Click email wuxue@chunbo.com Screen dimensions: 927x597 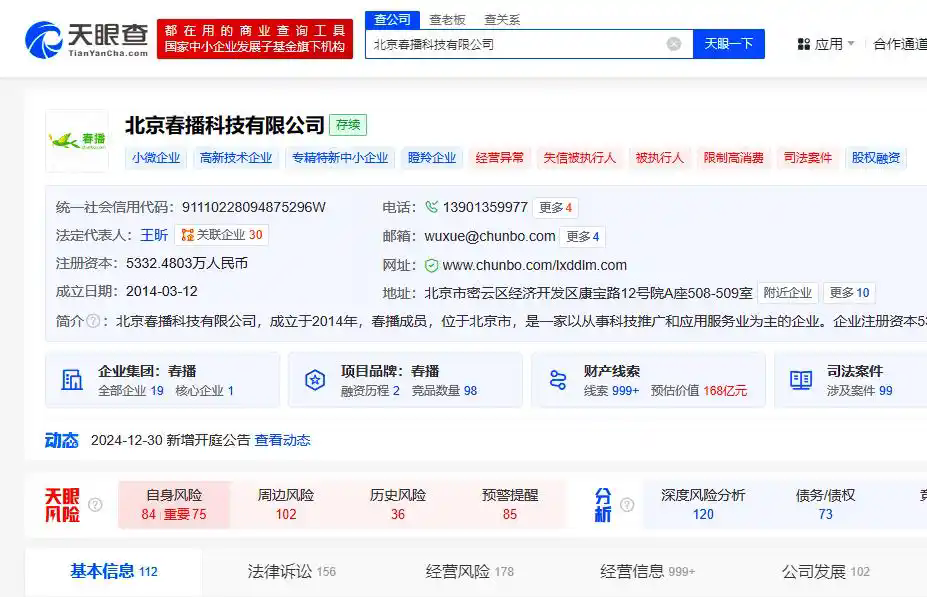(490, 236)
